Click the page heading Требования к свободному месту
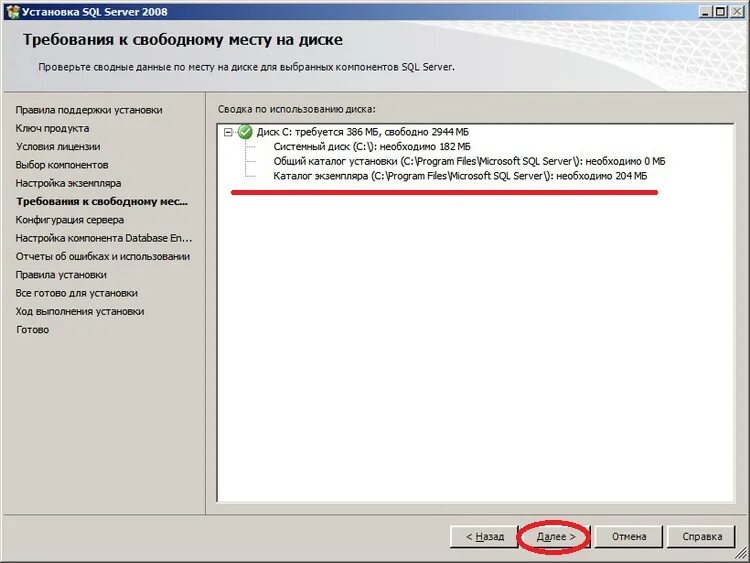This screenshot has height=563, width=750. (x=183, y=39)
